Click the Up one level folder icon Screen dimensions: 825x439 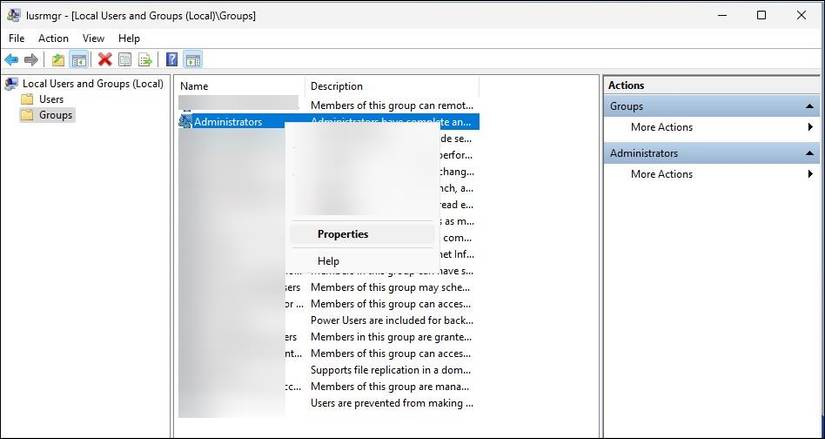58,59
